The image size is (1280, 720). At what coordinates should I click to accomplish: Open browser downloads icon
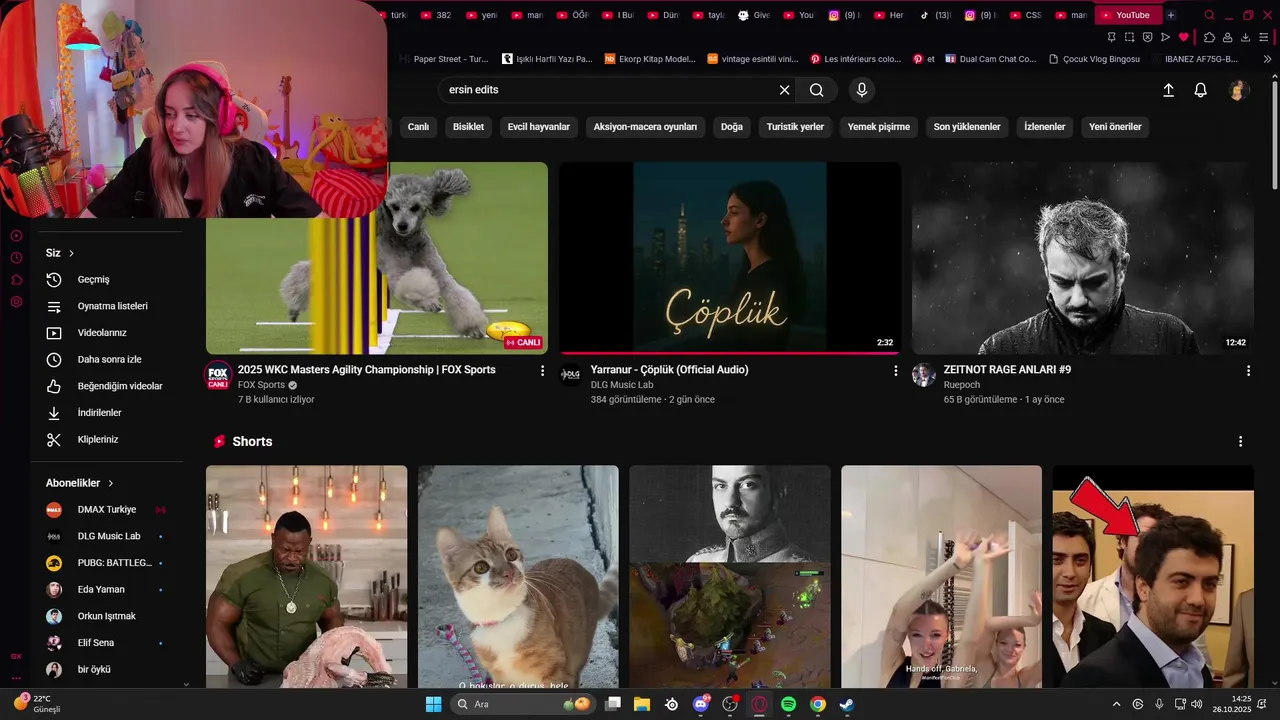[x=1246, y=37]
